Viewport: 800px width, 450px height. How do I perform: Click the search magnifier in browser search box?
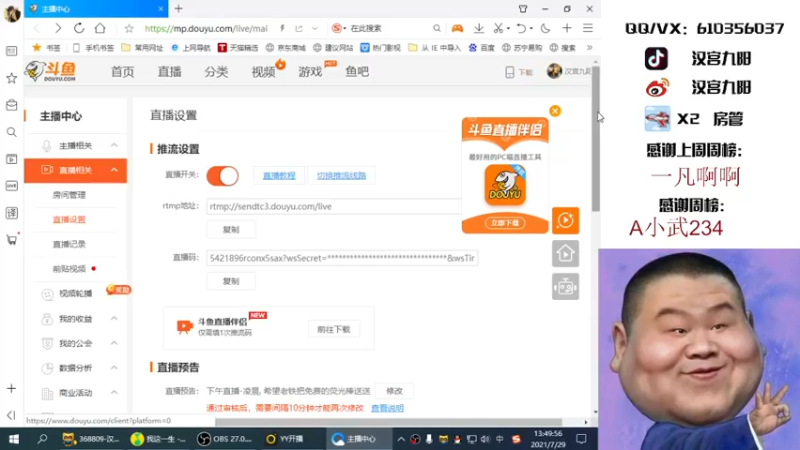pos(437,28)
